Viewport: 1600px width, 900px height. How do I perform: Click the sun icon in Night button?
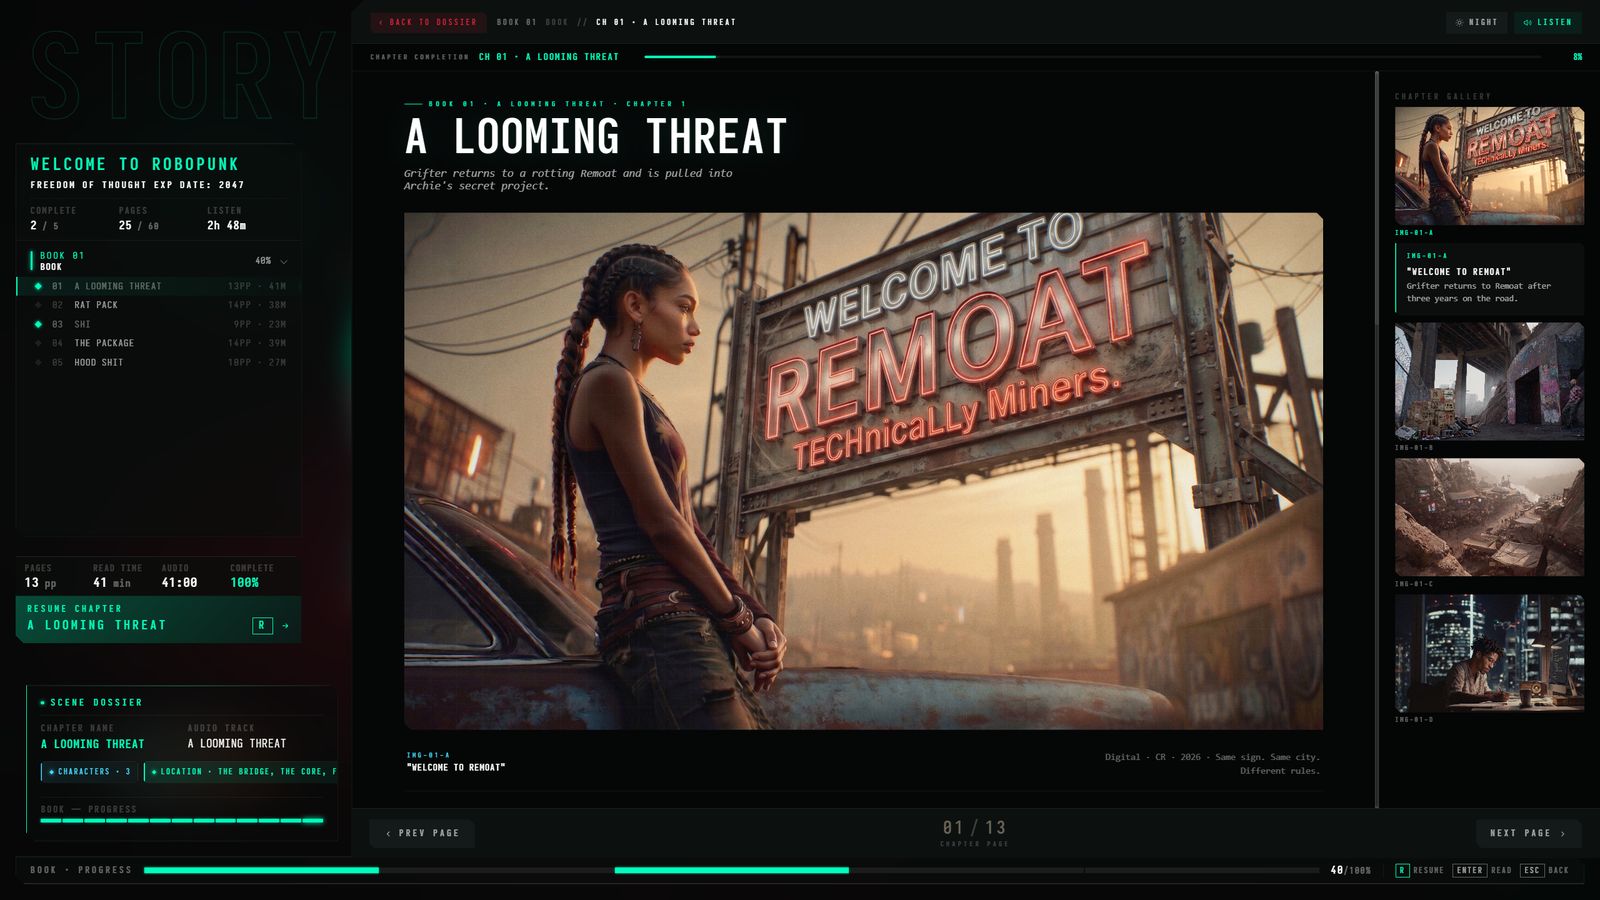1459,22
